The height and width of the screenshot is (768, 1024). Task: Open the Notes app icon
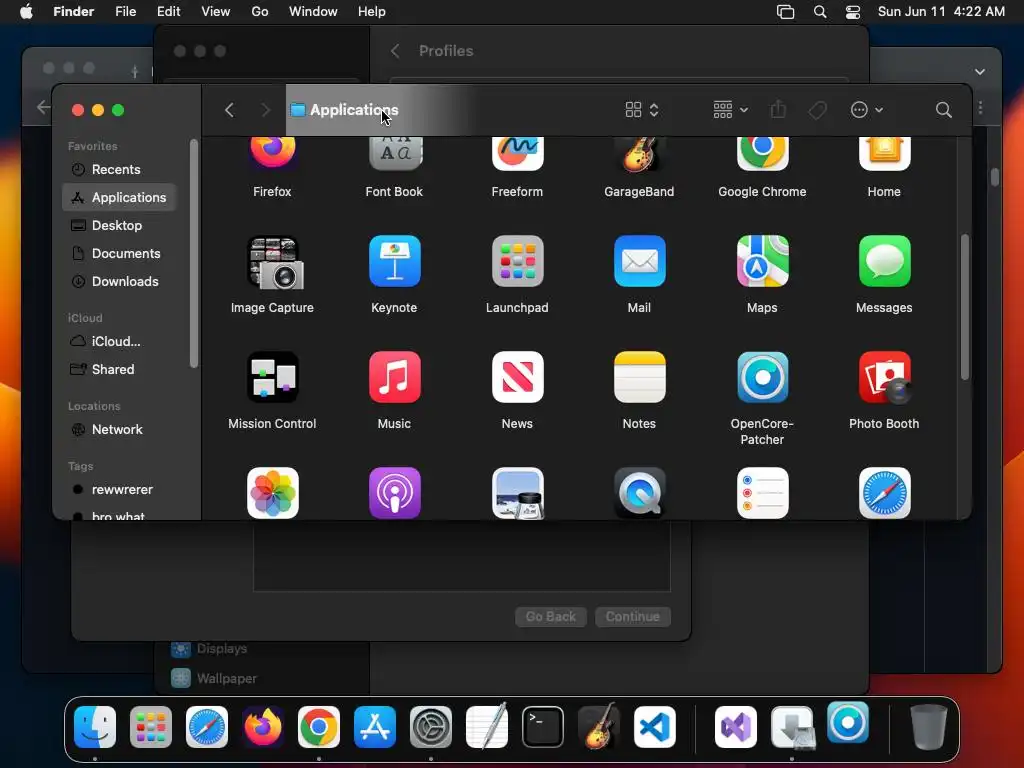click(639, 377)
